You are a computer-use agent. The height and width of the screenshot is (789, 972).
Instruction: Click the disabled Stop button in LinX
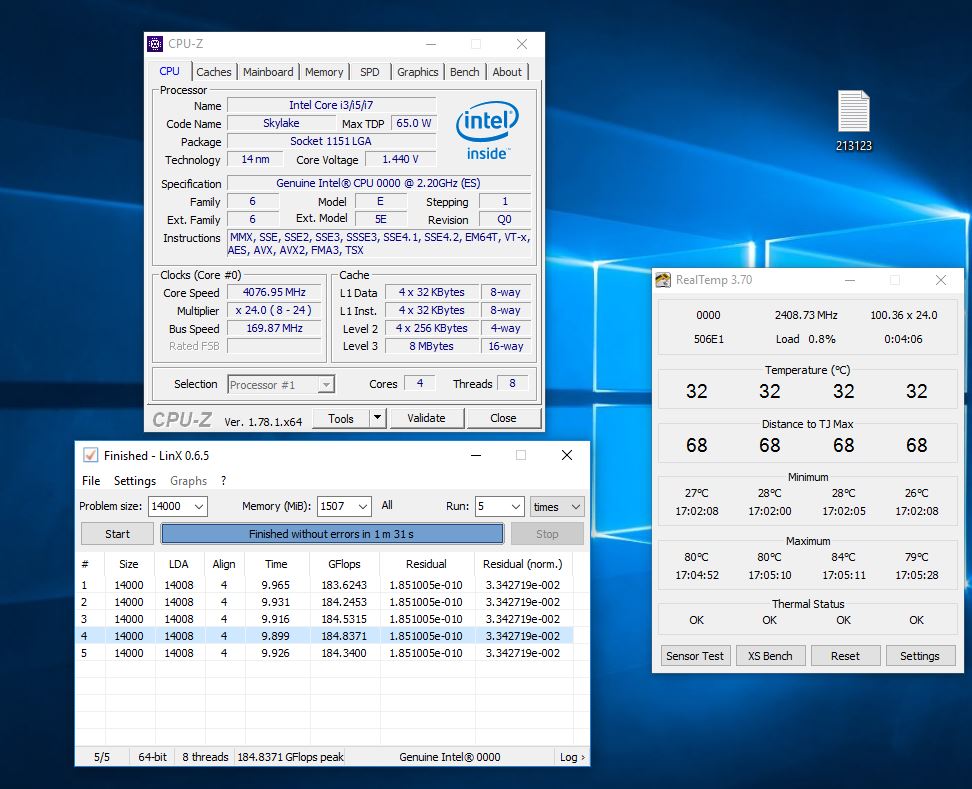click(547, 534)
